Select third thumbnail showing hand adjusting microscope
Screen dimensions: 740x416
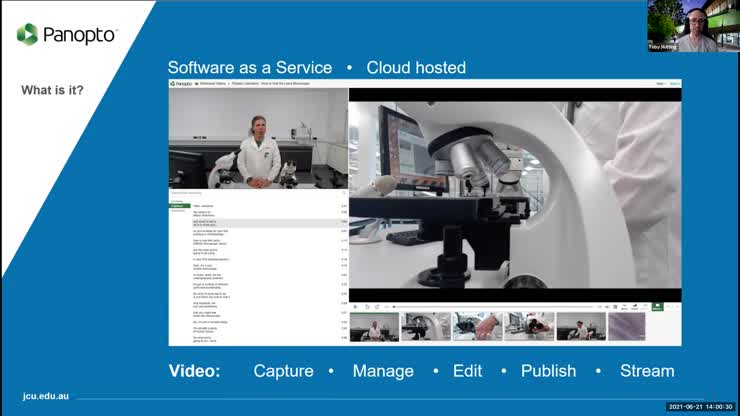click(478, 326)
